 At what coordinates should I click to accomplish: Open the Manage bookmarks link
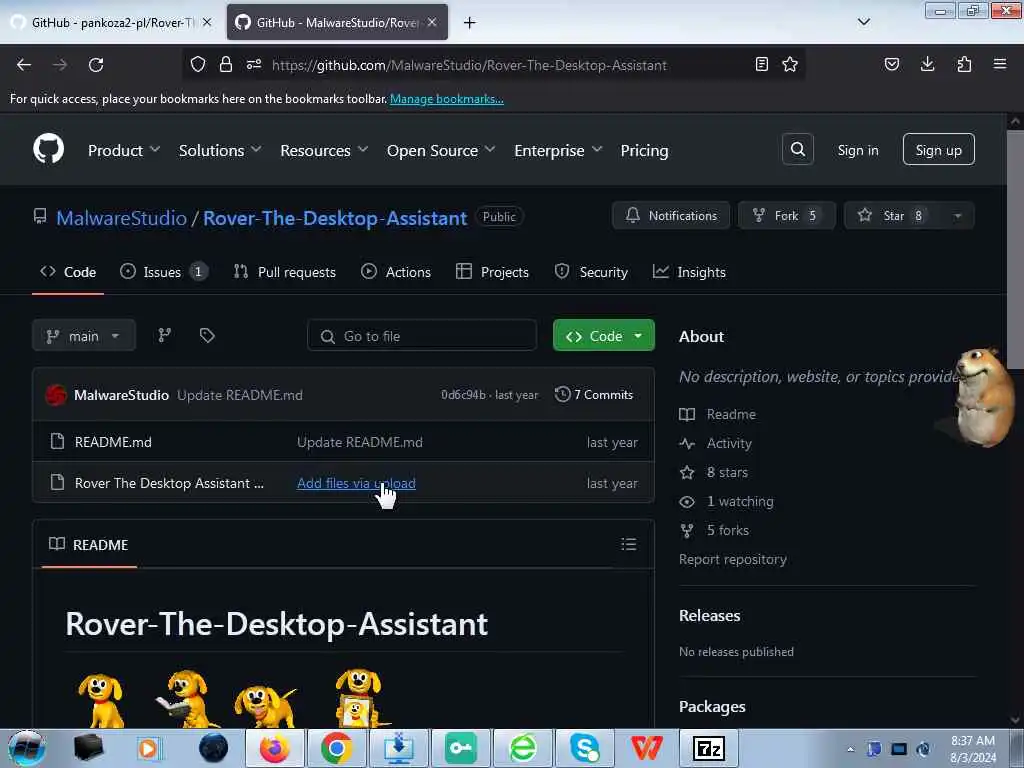click(447, 99)
